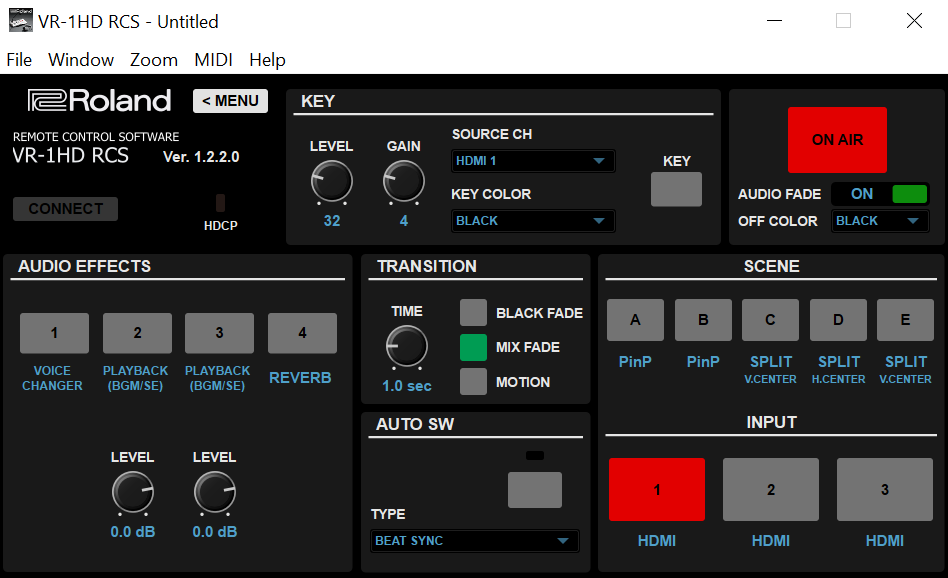Close the VR-1HD RCS window
The width and height of the screenshot is (948, 578).
[914, 21]
